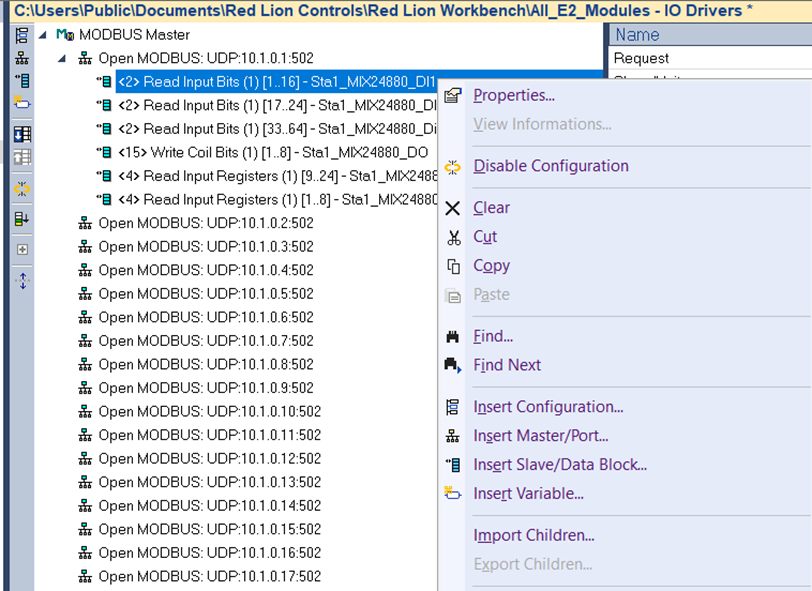Choose Disable Configuration in the context menu
Image resolution: width=812 pixels, height=591 pixels.
point(551,166)
